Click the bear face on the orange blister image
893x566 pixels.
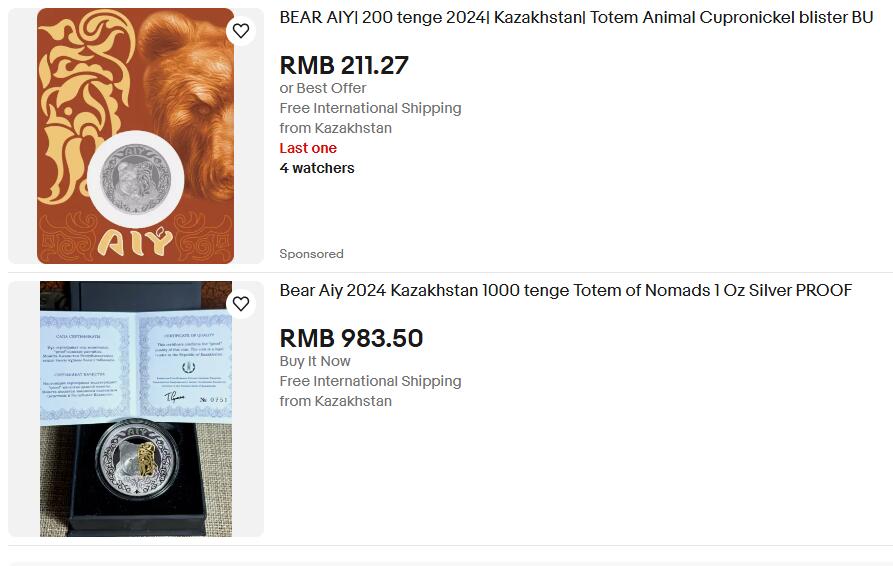pos(188,97)
